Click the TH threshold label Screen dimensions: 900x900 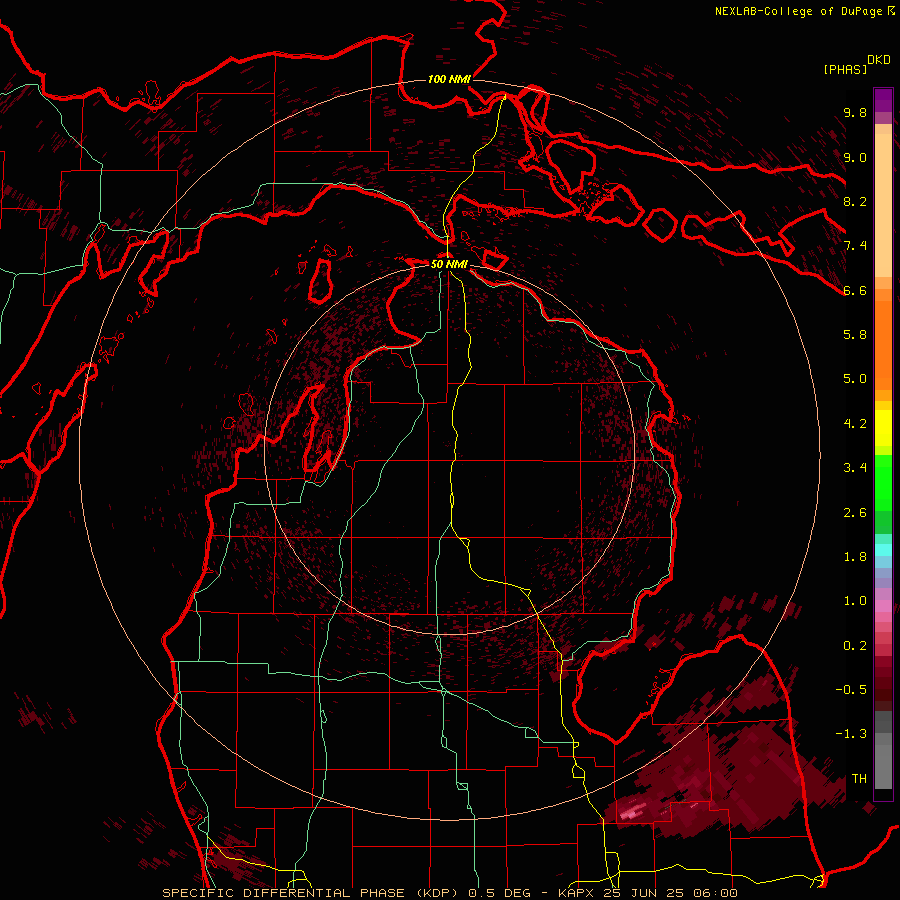859,779
